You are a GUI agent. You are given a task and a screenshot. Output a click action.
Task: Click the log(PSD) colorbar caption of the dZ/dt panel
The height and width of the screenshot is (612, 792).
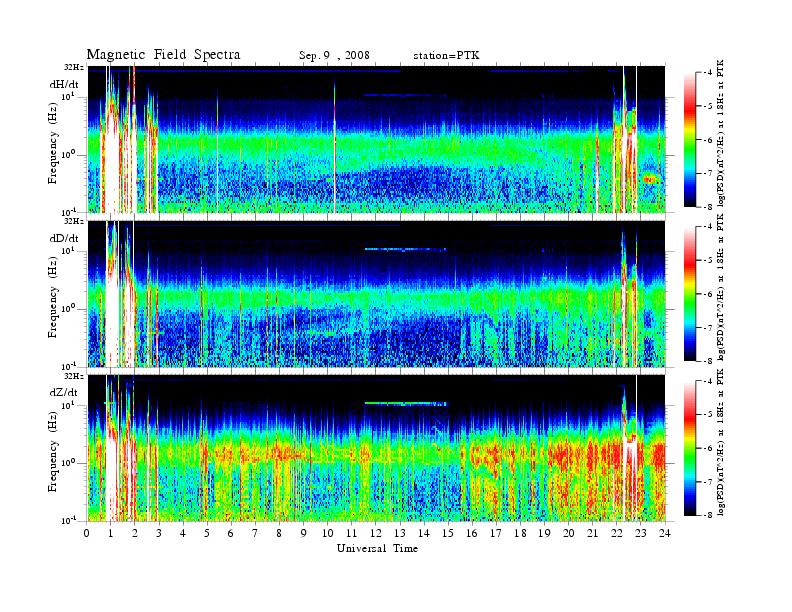[720, 442]
